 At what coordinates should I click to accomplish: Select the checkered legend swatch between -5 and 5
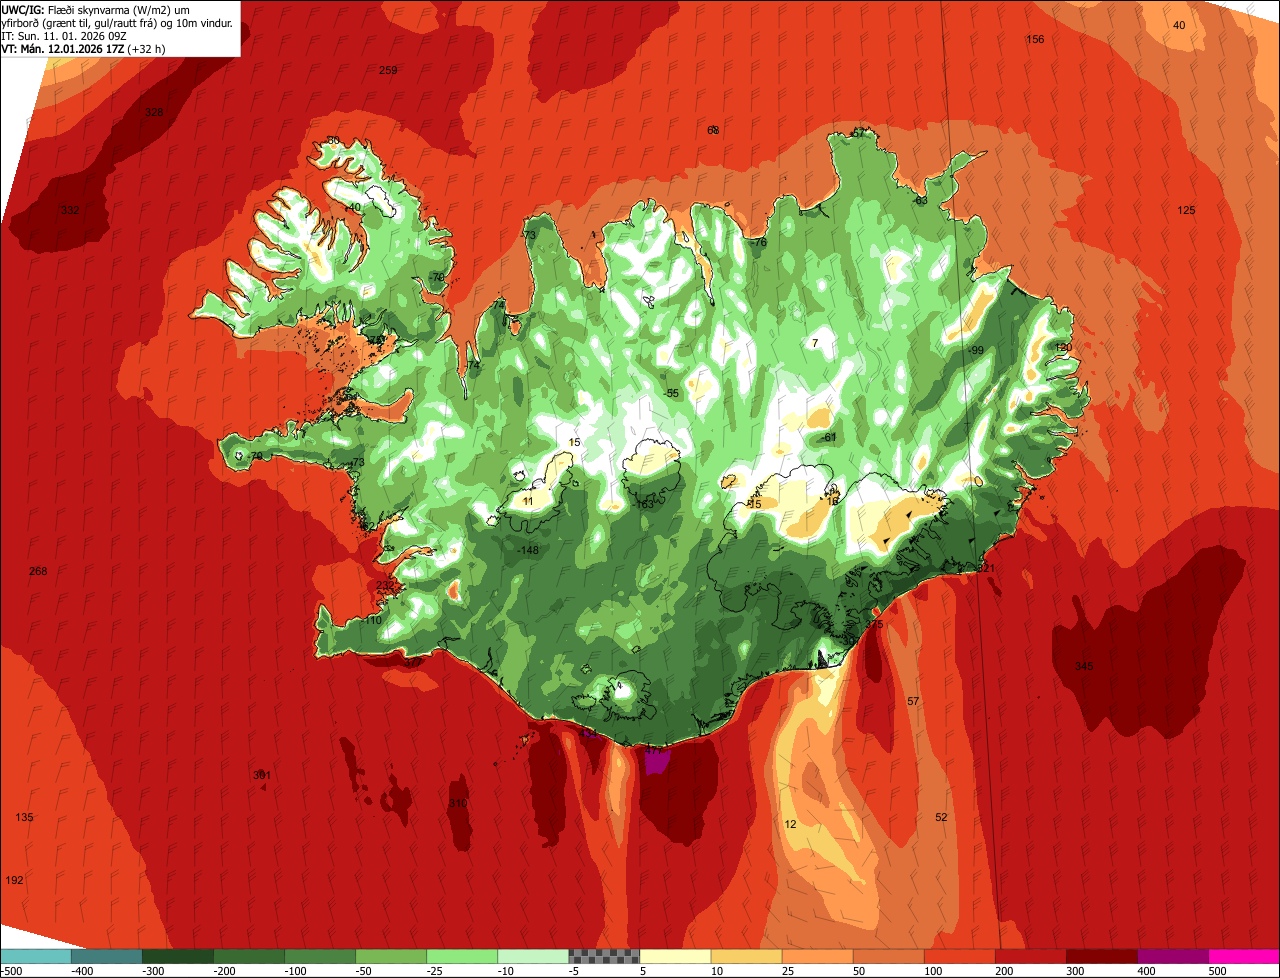(604, 956)
